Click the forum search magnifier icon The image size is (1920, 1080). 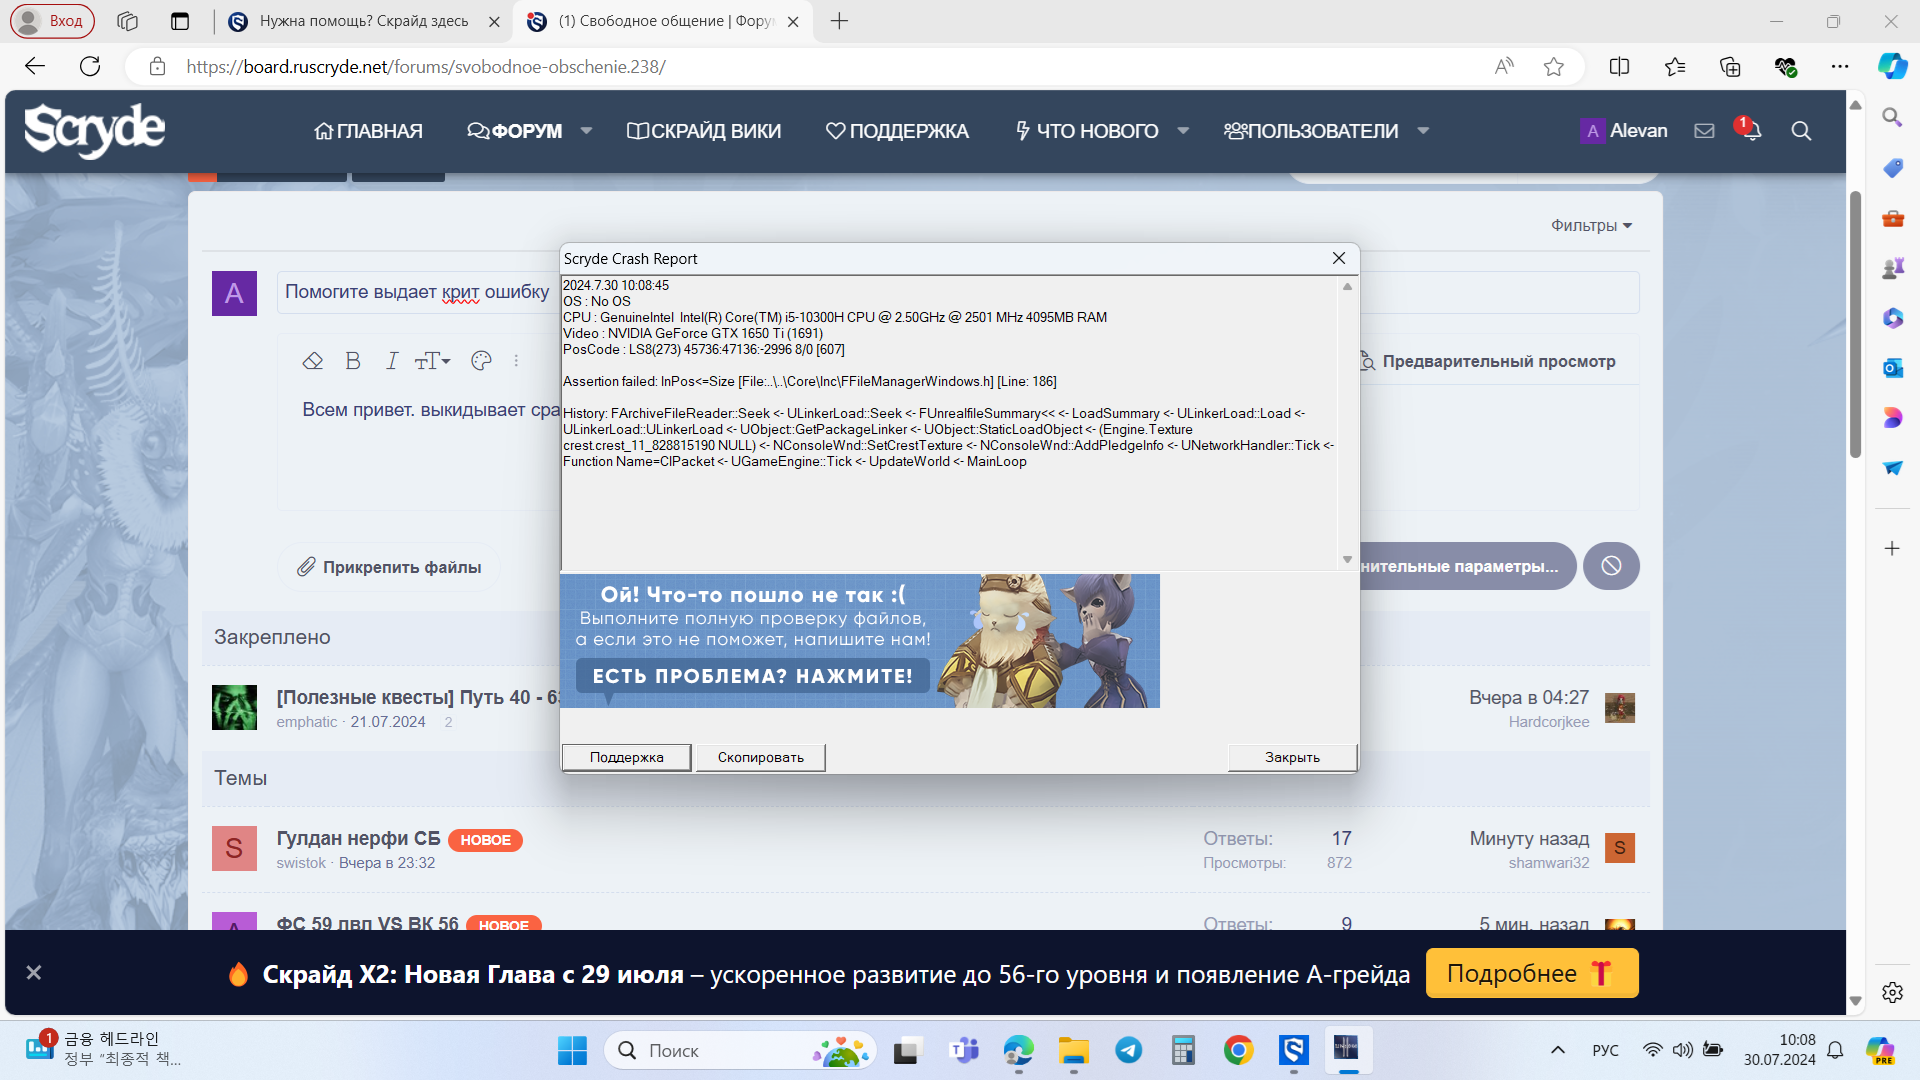(x=1801, y=131)
